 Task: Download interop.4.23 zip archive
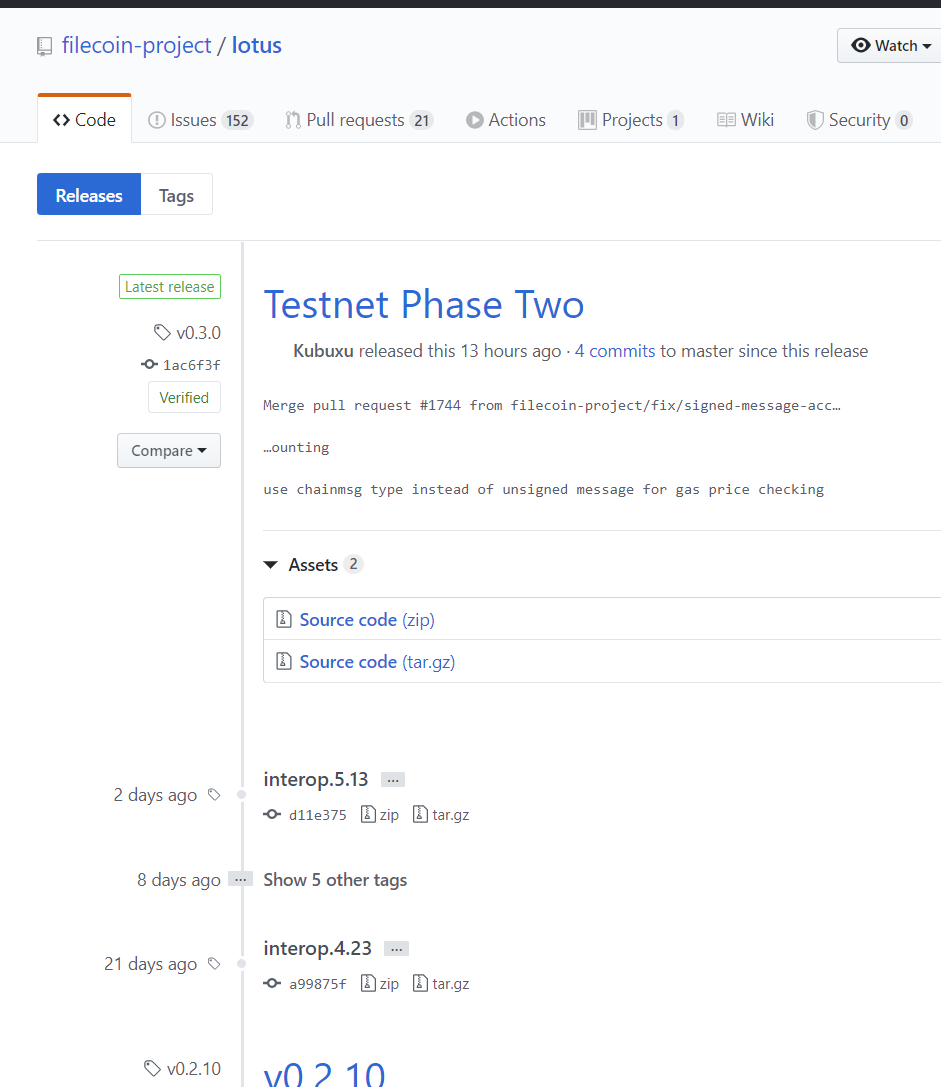(x=380, y=983)
